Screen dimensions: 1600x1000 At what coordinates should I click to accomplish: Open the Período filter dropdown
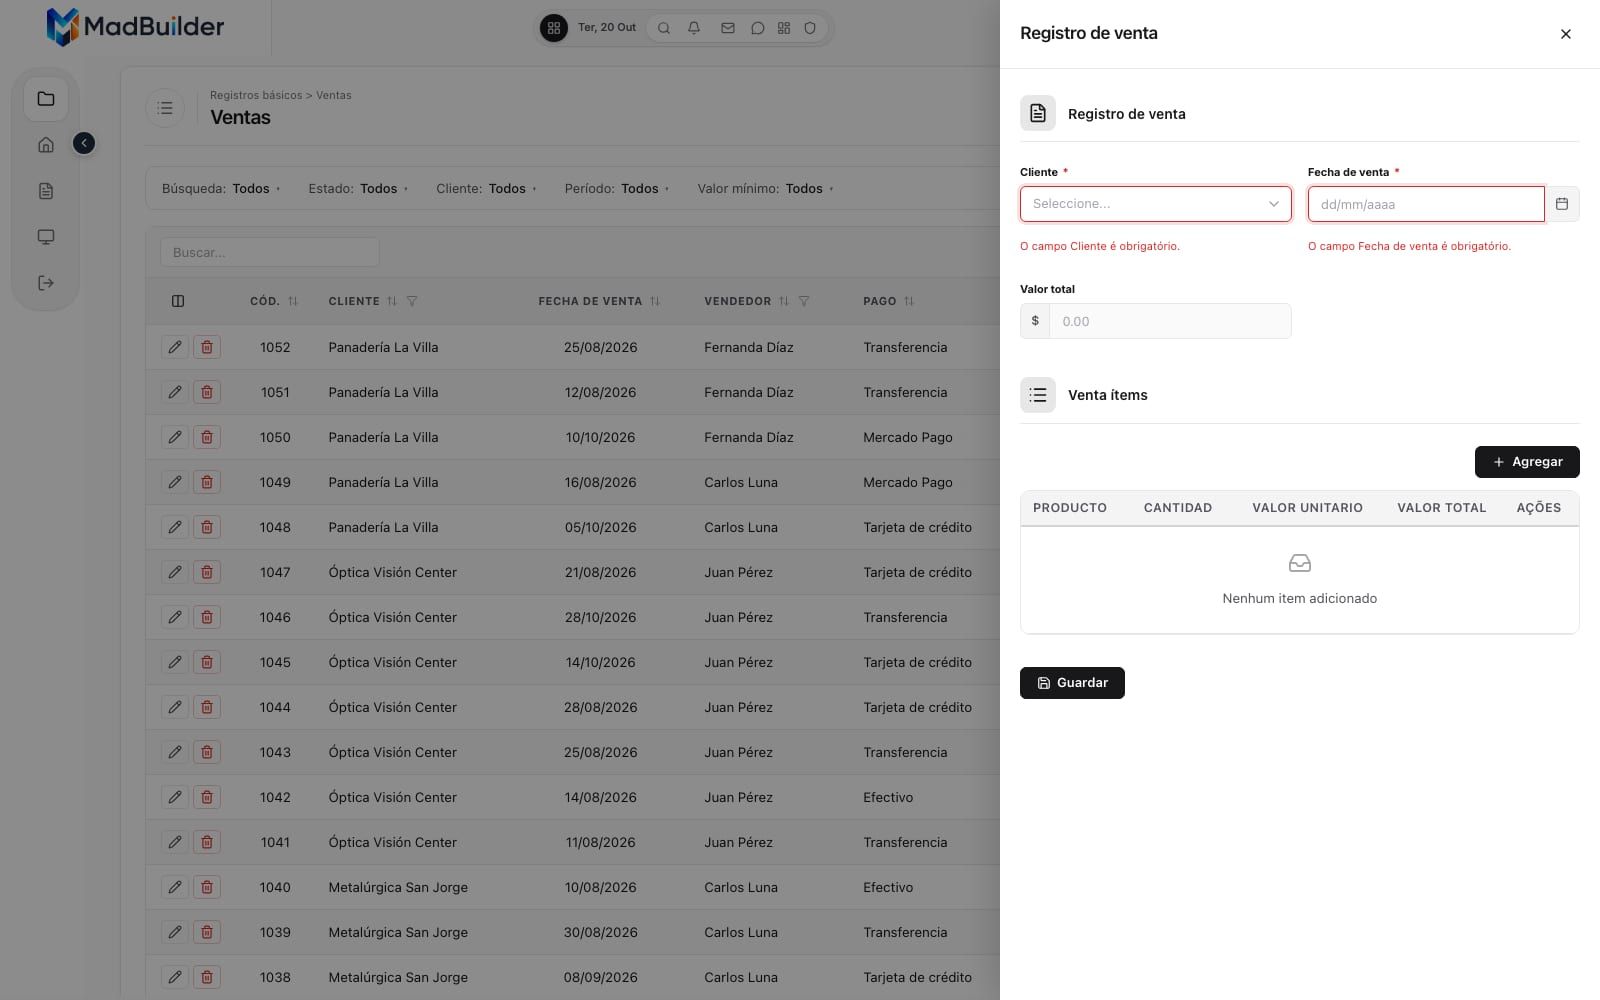pyautogui.click(x=617, y=188)
